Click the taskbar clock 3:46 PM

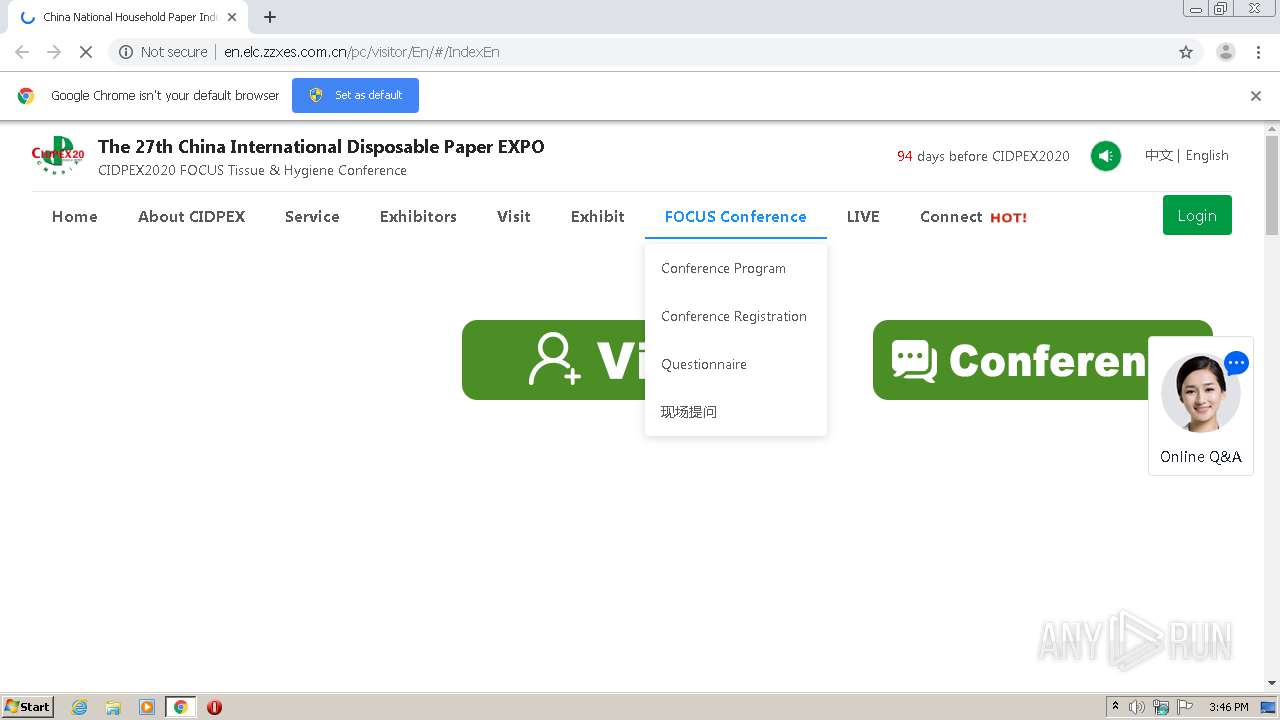point(1228,707)
